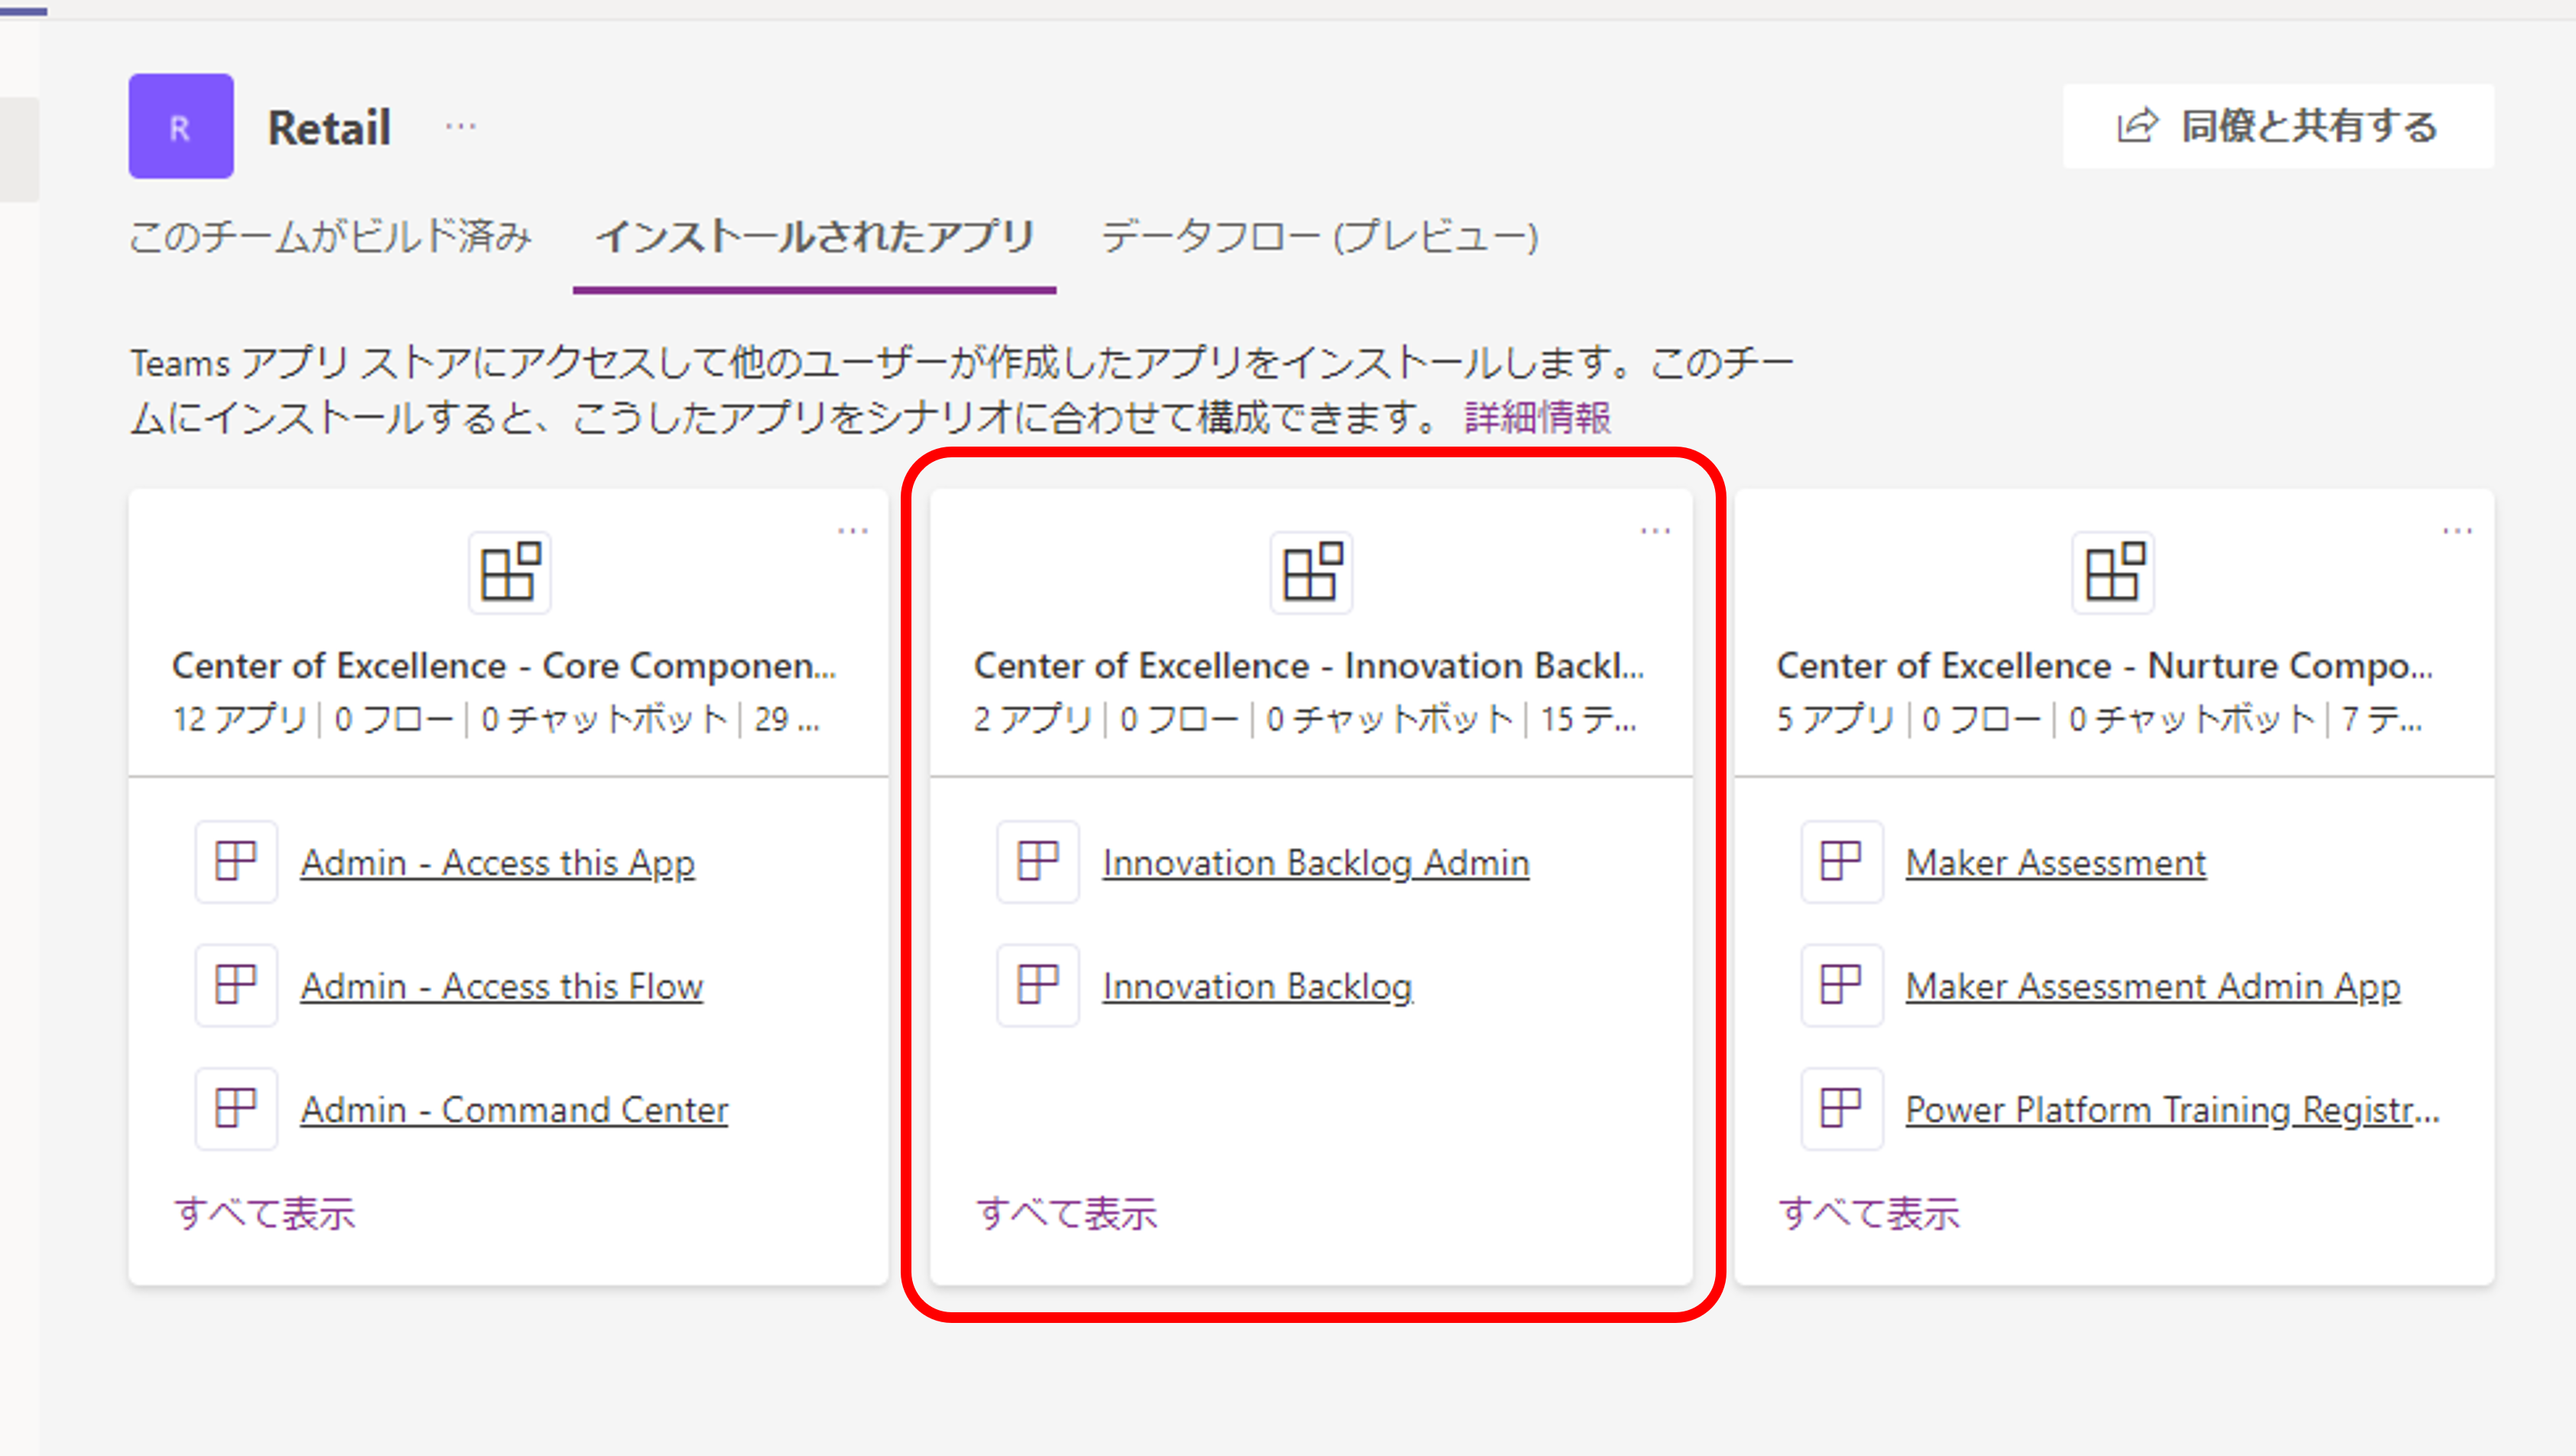The image size is (2576, 1456).
Task: Click the Nurture Components package icon
Action: [x=2113, y=572]
